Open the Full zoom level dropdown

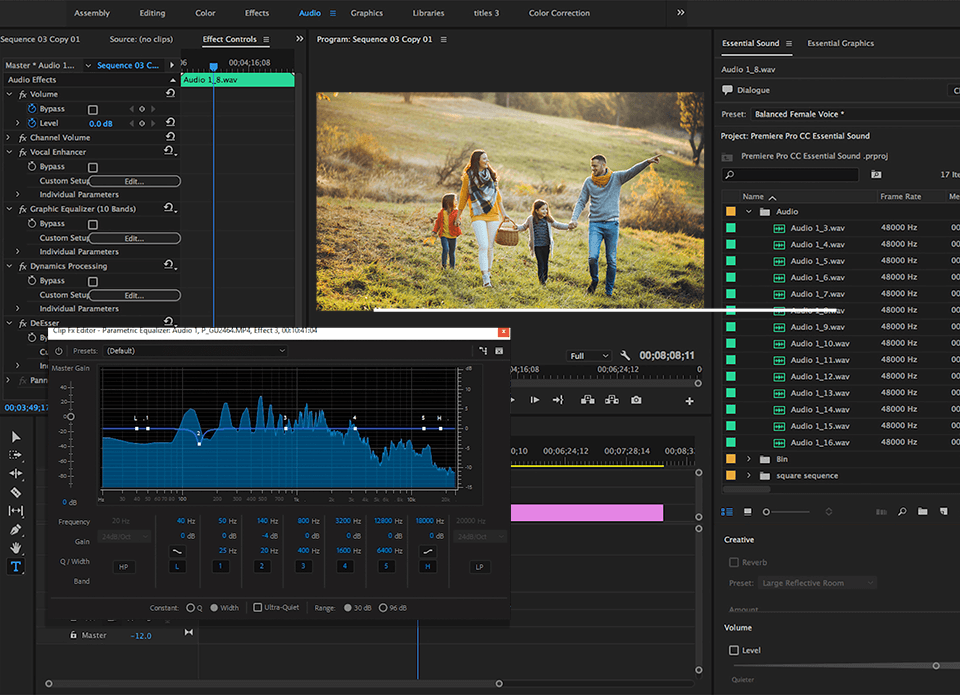coord(589,355)
